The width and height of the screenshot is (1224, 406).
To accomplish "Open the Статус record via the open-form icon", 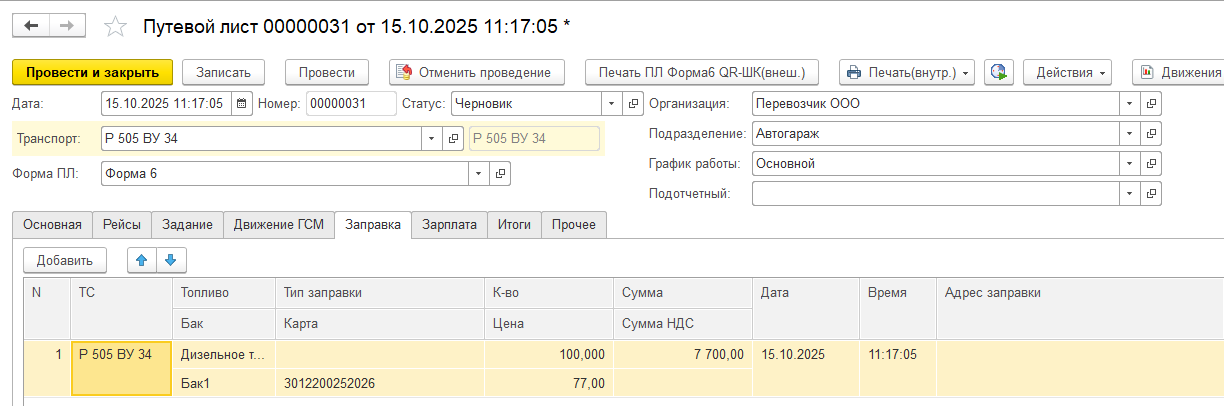I will pos(633,103).
